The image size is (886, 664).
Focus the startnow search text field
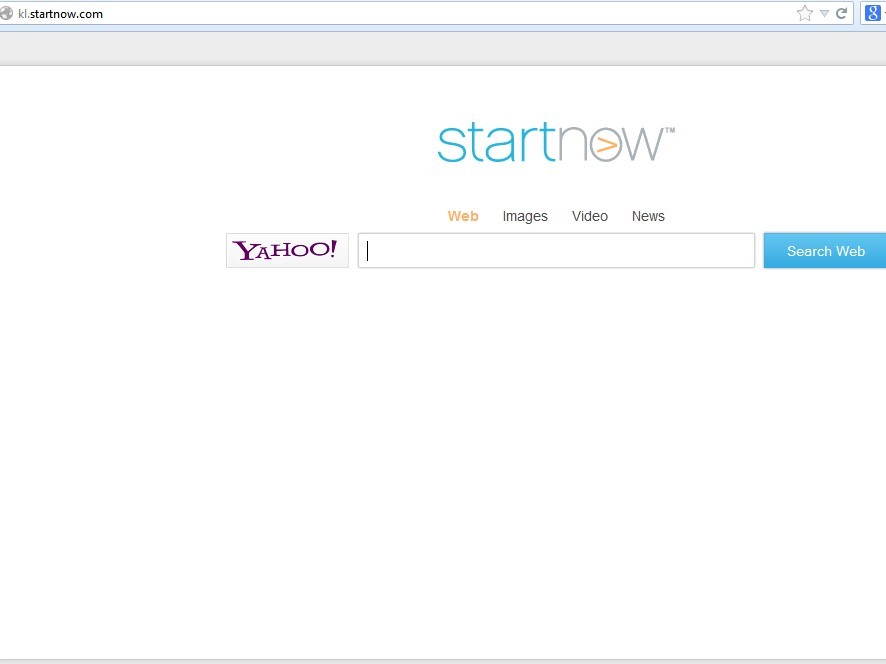[556, 250]
